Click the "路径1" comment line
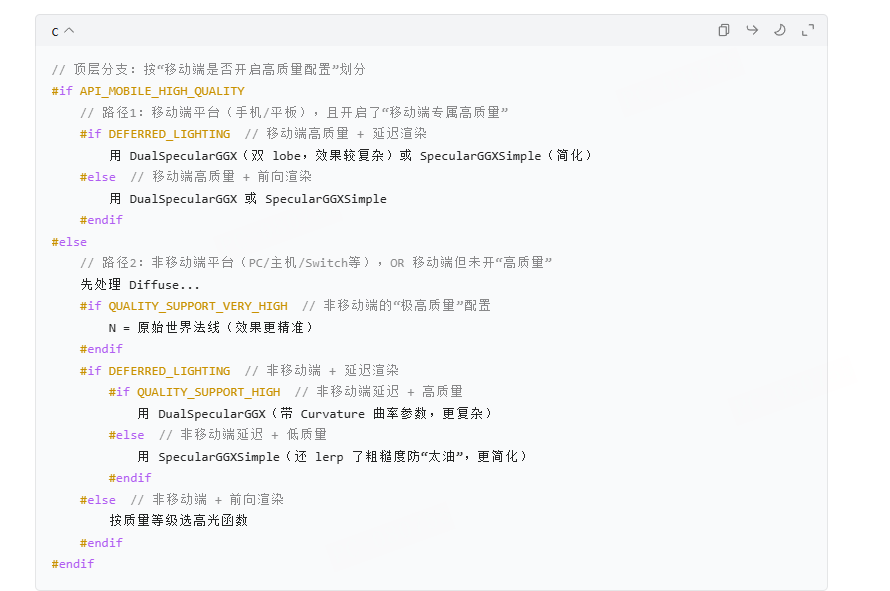Image resolution: width=890 pixels, height=591 pixels. (x=294, y=112)
